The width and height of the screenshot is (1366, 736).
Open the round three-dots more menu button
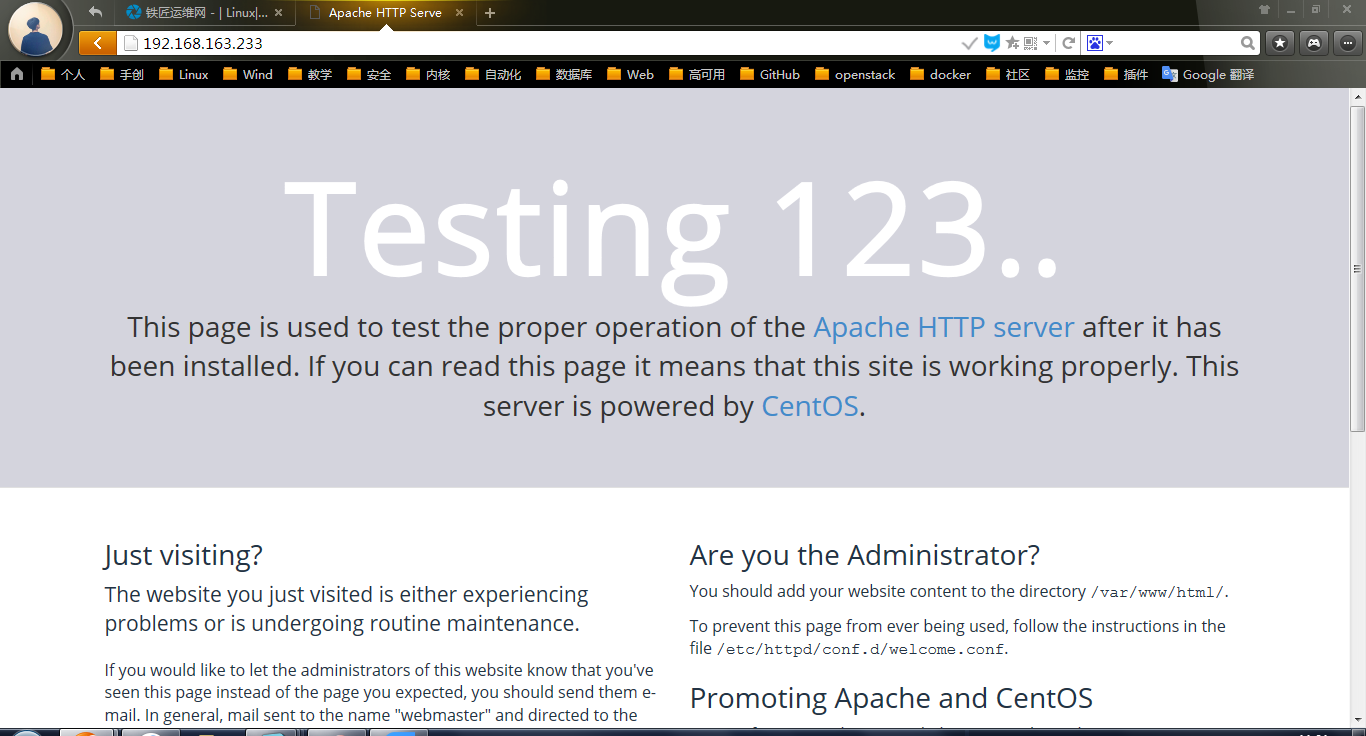point(1347,43)
